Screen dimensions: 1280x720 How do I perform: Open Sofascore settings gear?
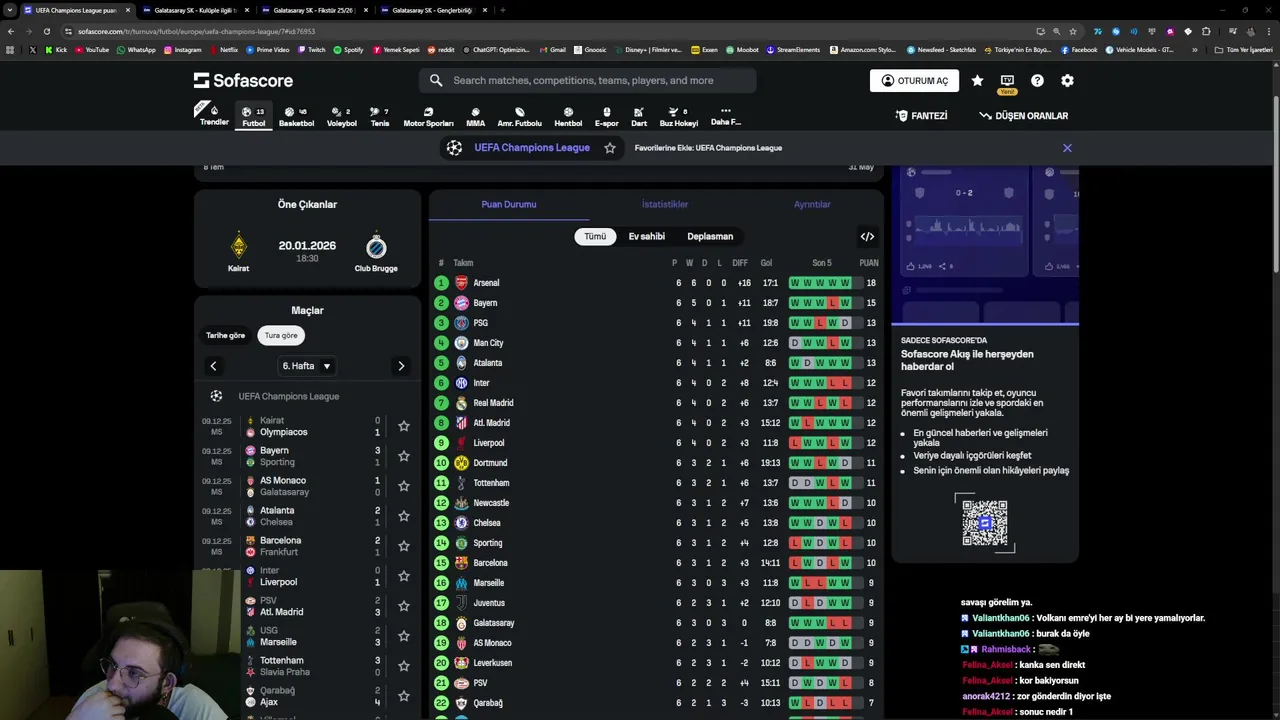coord(1067,81)
